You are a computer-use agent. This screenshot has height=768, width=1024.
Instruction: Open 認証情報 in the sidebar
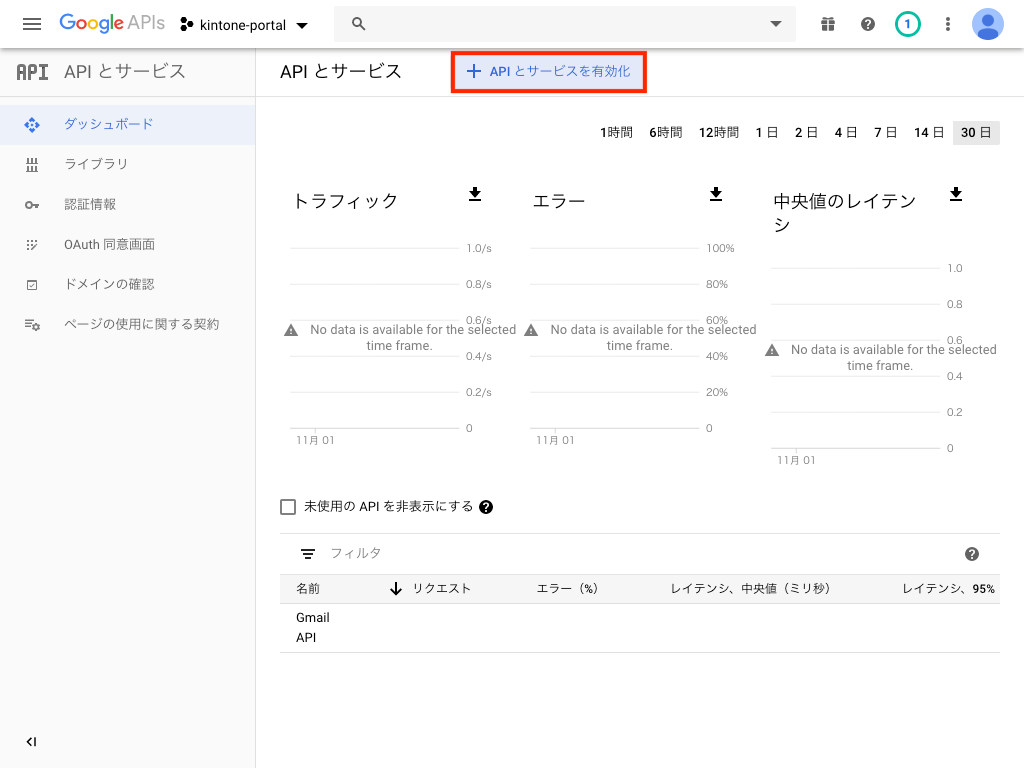(x=90, y=204)
